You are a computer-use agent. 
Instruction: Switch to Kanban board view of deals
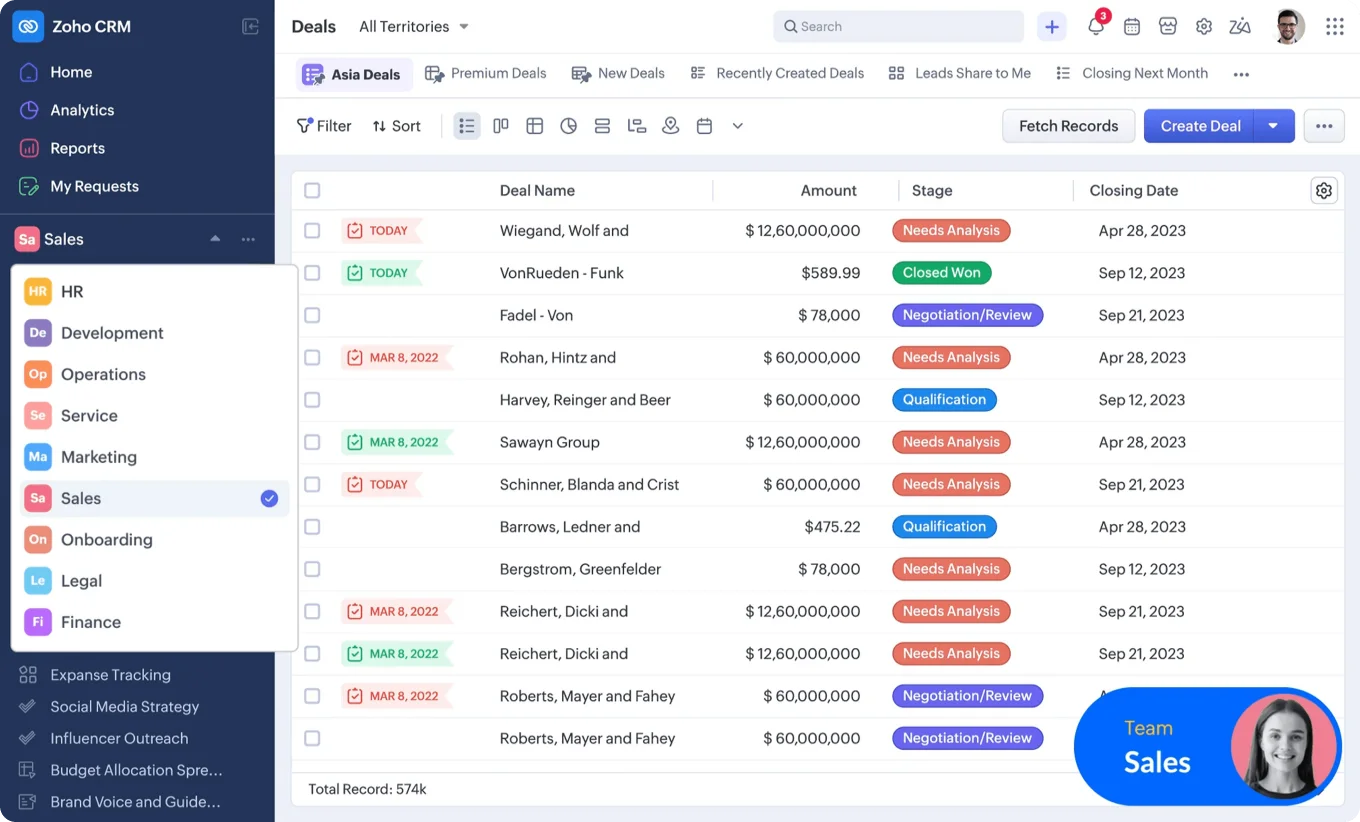pyautogui.click(x=500, y=125)
